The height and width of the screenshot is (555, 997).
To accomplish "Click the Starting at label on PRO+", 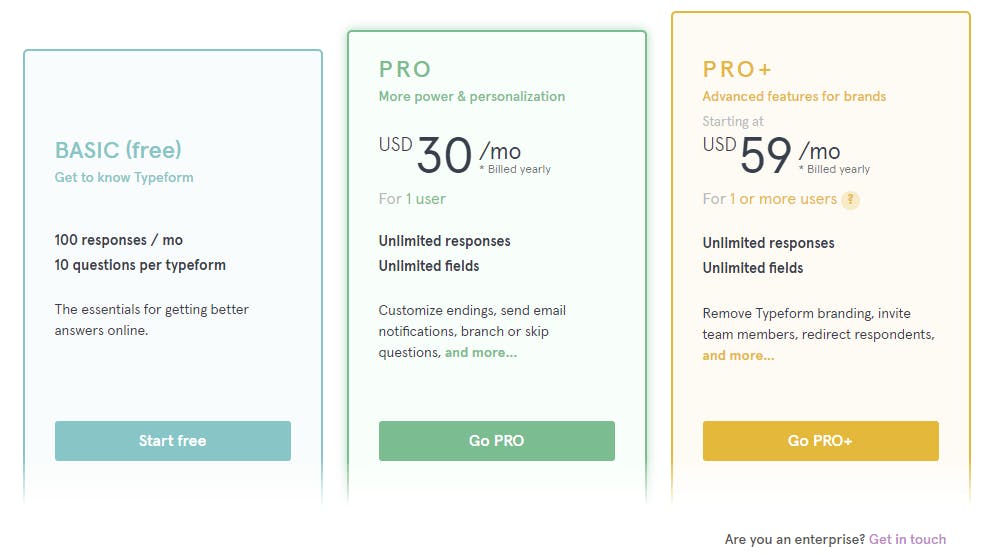I will click(x=732, y=121).
